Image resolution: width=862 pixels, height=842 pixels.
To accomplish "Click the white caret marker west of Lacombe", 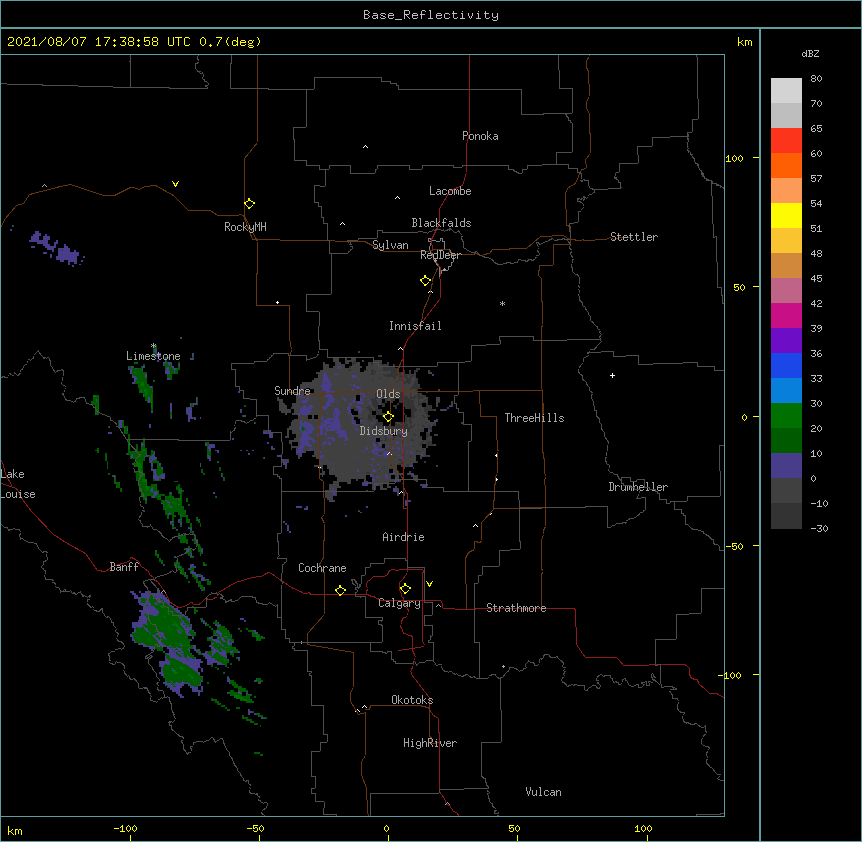I will (397, 198).
